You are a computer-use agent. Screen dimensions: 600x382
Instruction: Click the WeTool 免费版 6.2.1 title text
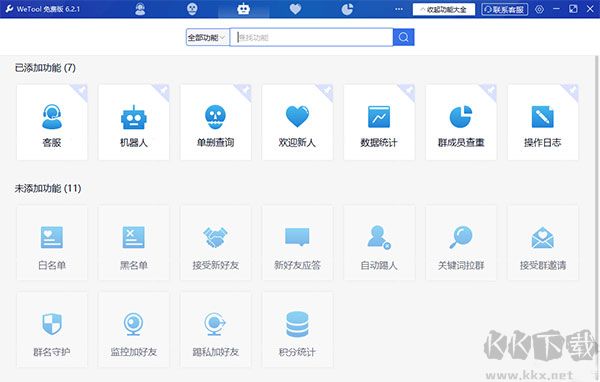point(48,9)
